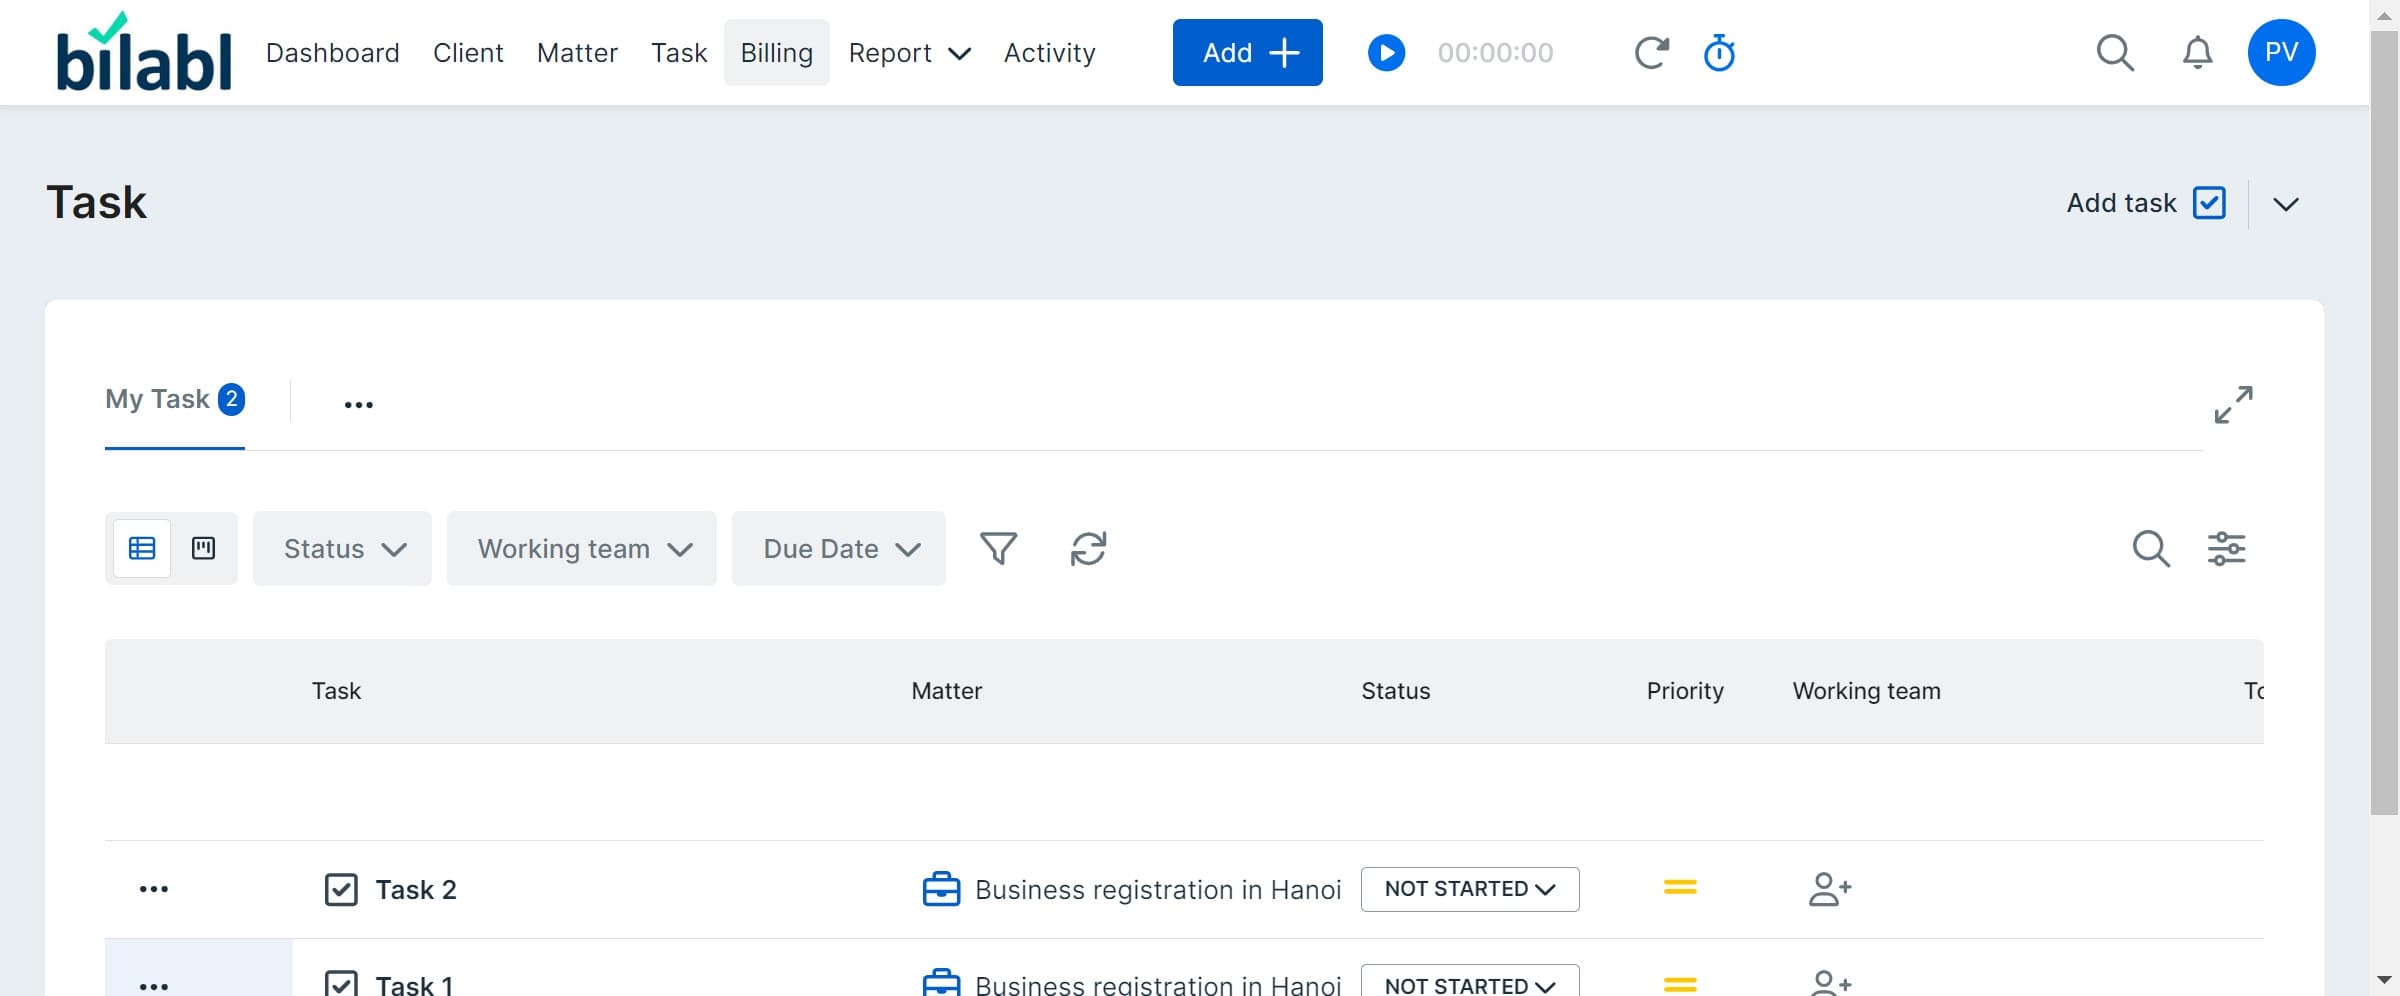Screen dimensions: 2400x996
Task: Click the scrollbar down arrow
Action: 2384,980
